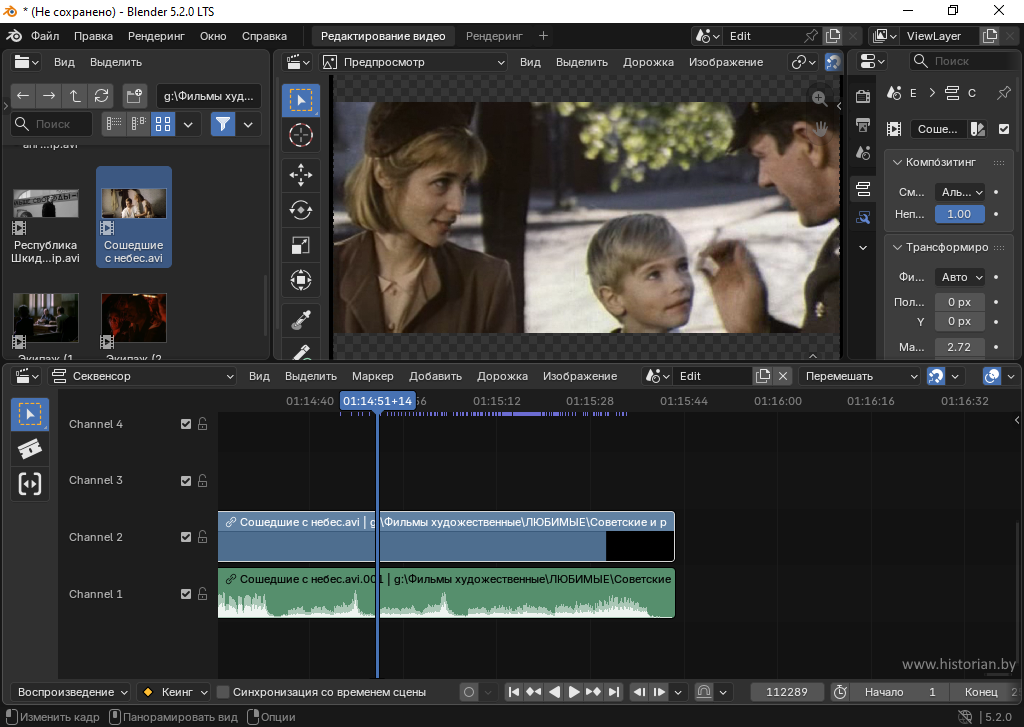Open the Playback settings dropdown

coord(71,692)
